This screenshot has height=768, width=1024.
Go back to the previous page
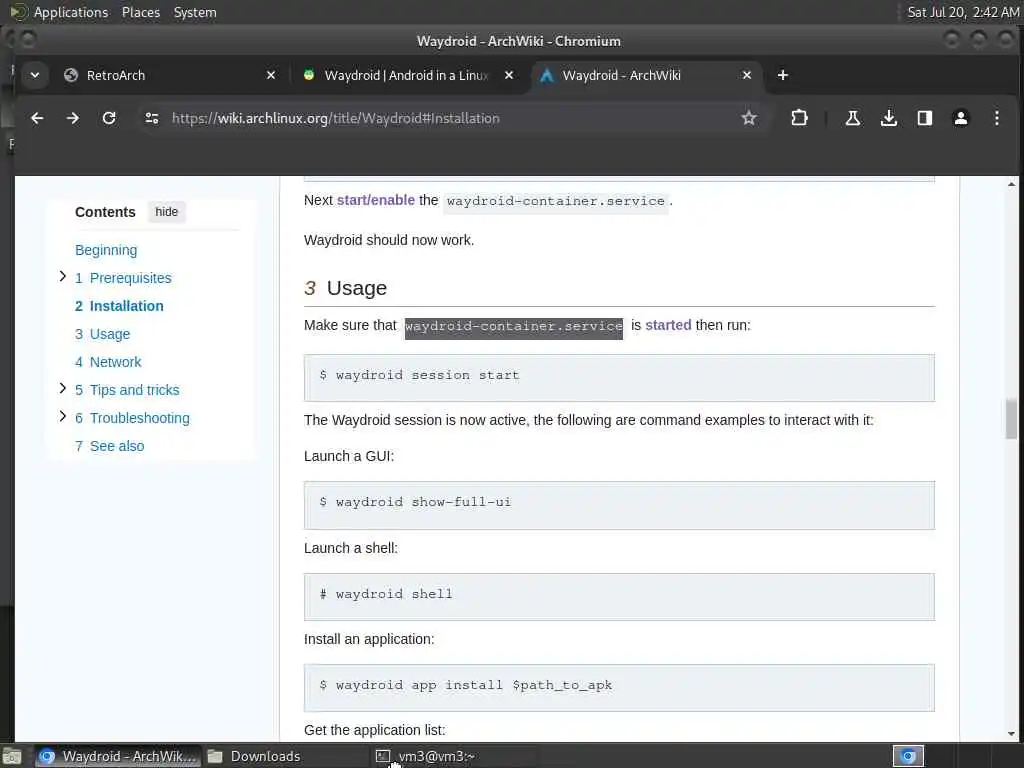pos(37,118)
